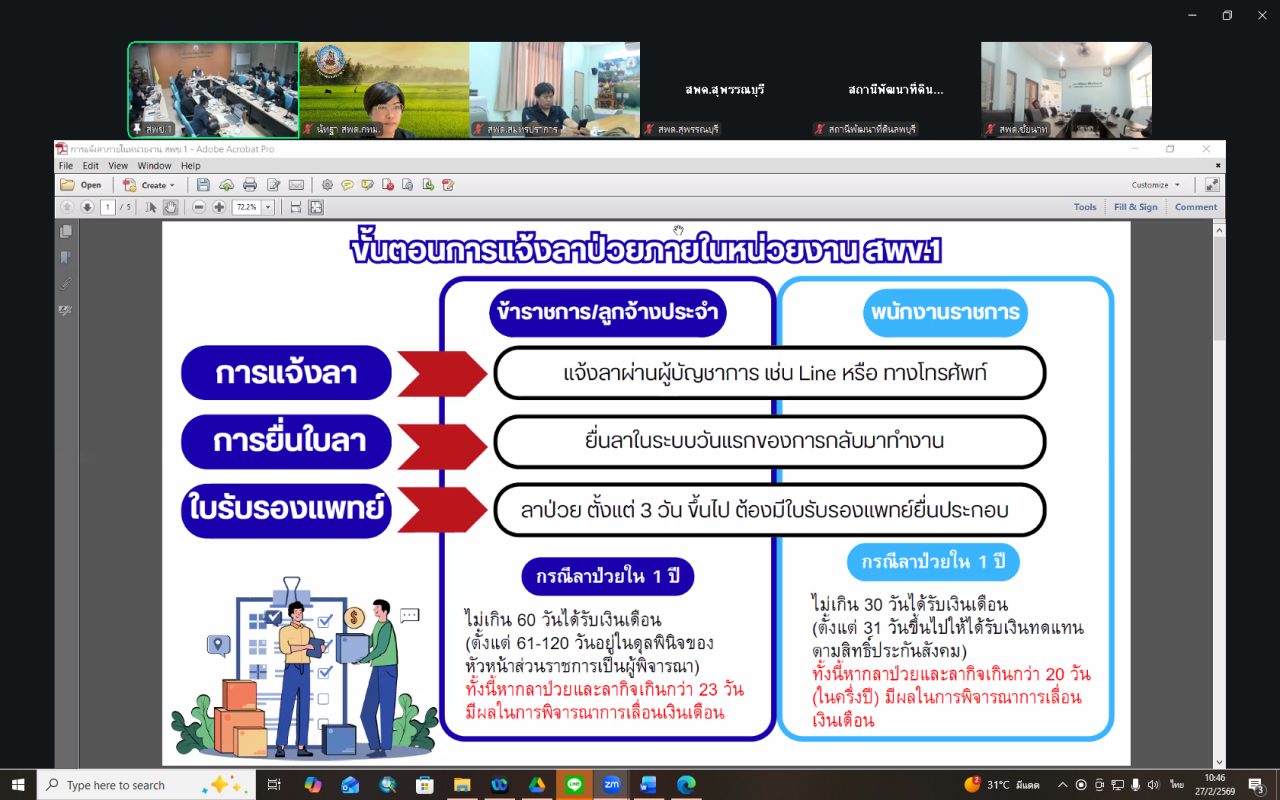Screen dimensions: 1280x800
Task: Open the Fill & Sign pane
Action: [1136, 206]
